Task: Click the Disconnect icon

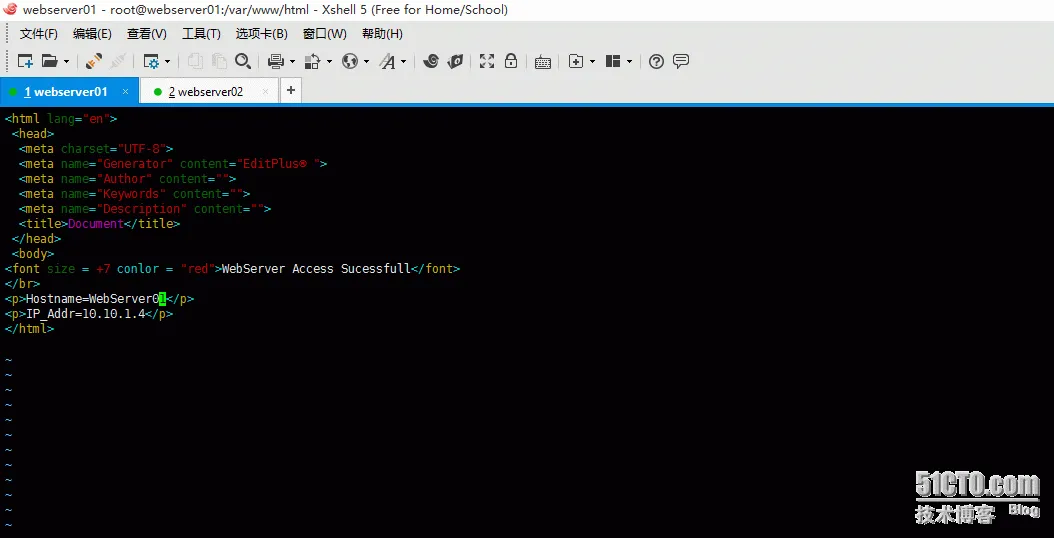Action: click(118, 61)
